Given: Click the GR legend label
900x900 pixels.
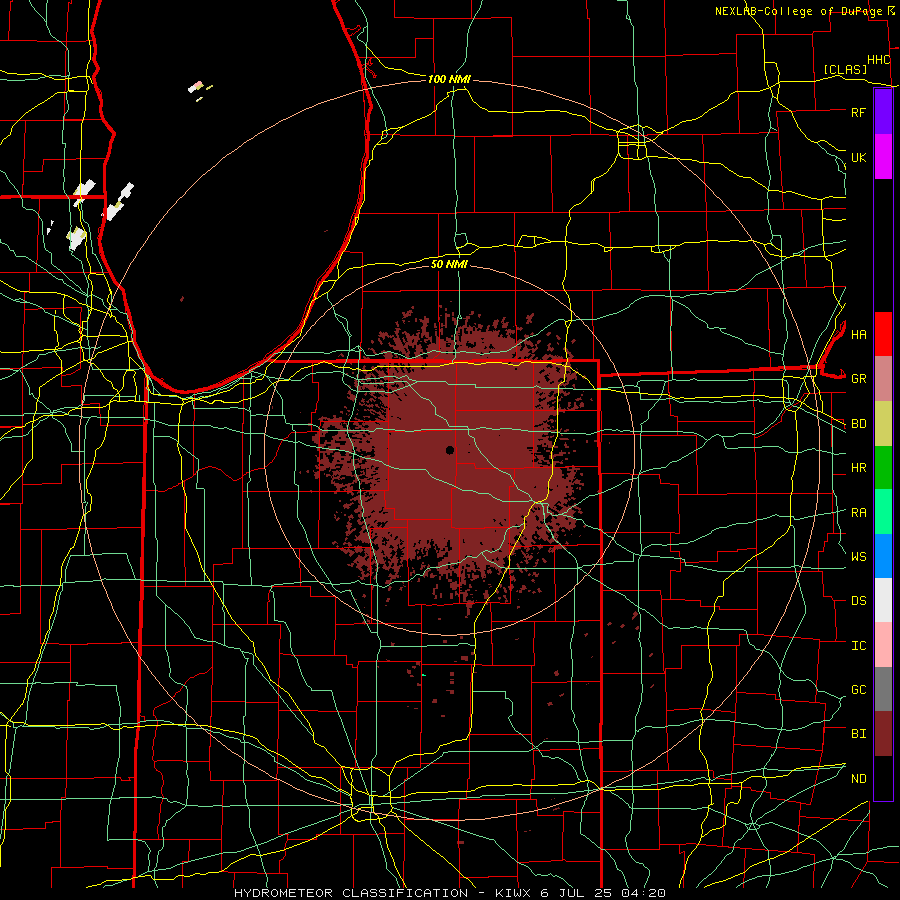Looking at the screenshot, I should click(859, 379).
